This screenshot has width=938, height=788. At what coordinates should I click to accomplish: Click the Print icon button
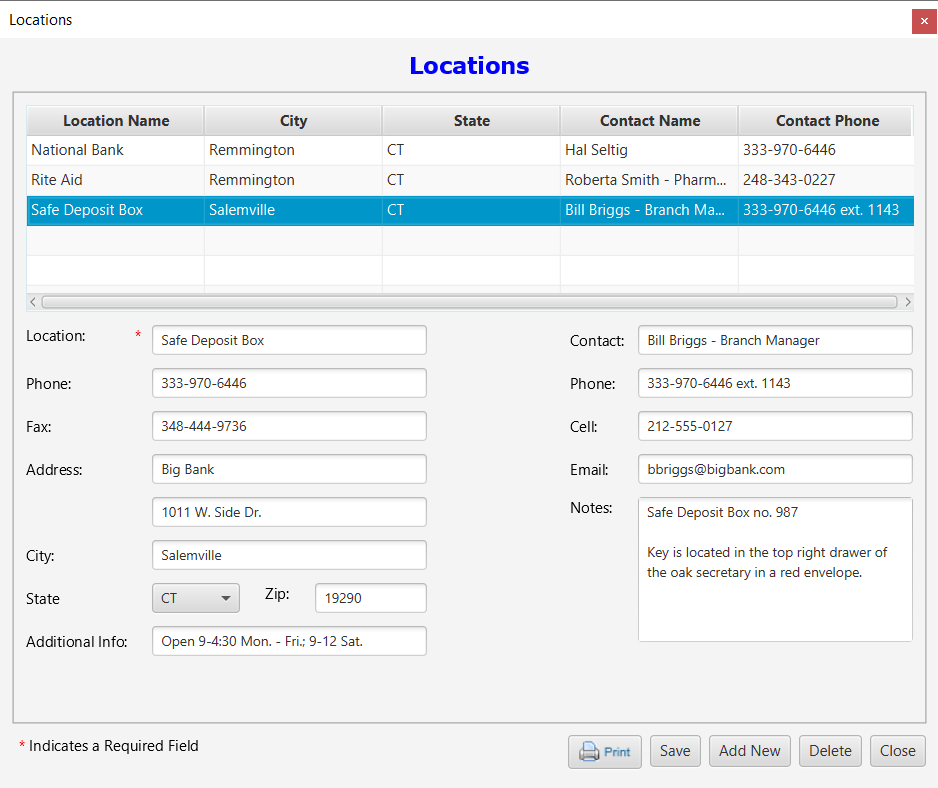[x=604, y=751]
